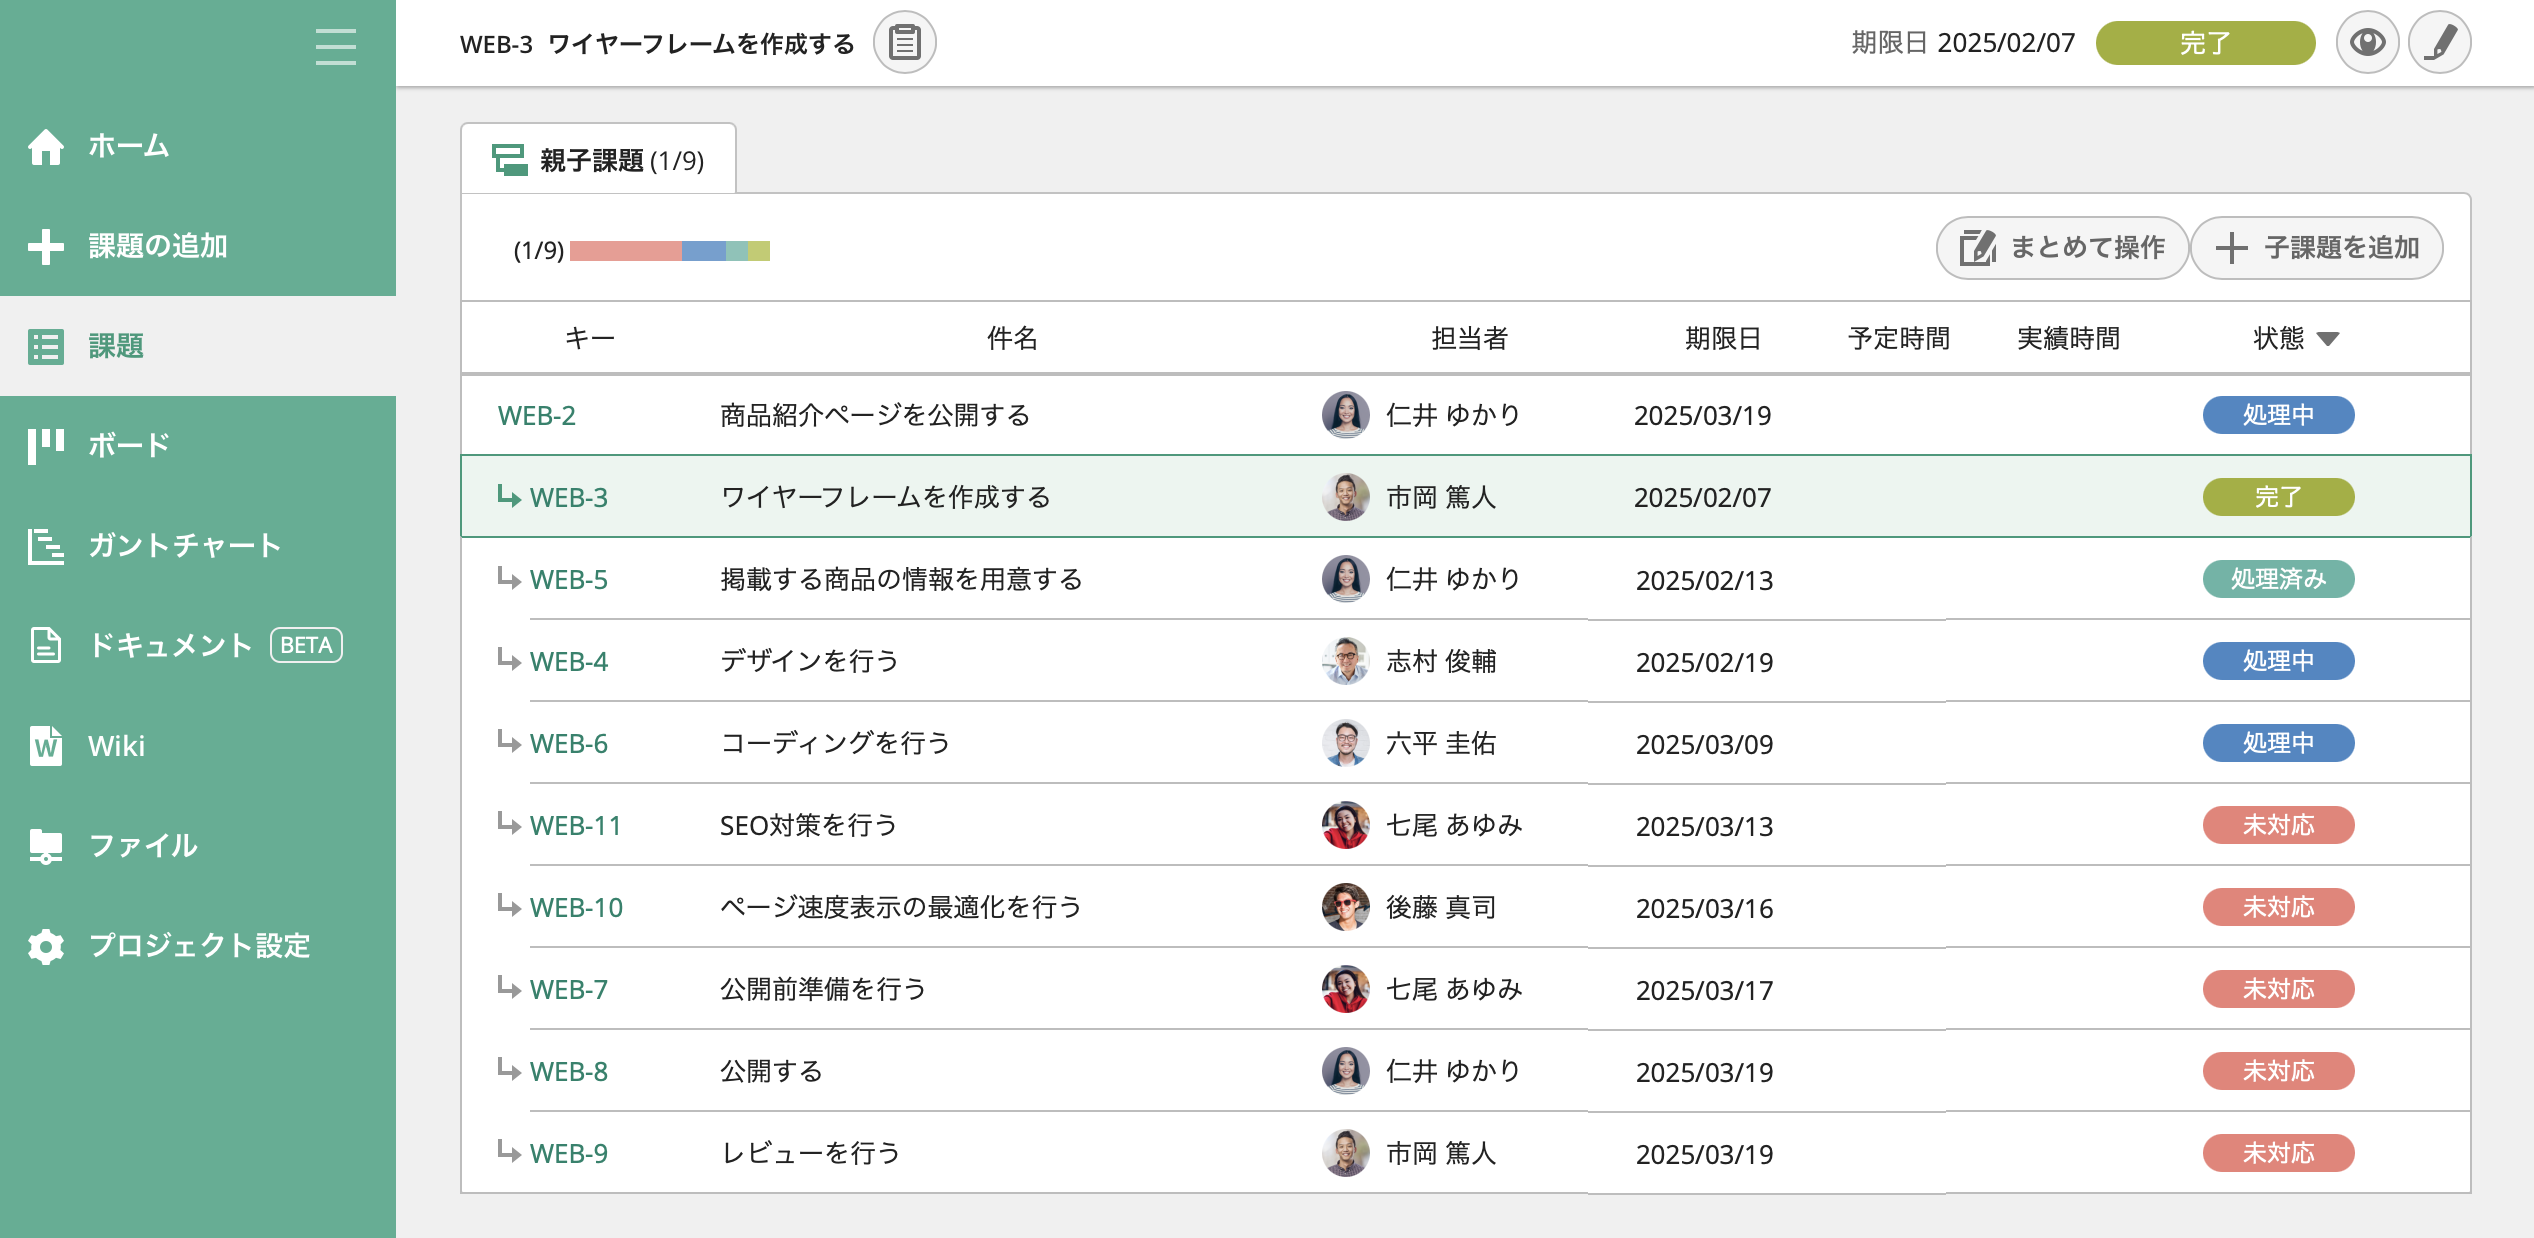This screenshot has width=2534, height=1238.
Task: Click 七尾 あゆみ avatar in WEB-7 row
Action: (1345, 989)
